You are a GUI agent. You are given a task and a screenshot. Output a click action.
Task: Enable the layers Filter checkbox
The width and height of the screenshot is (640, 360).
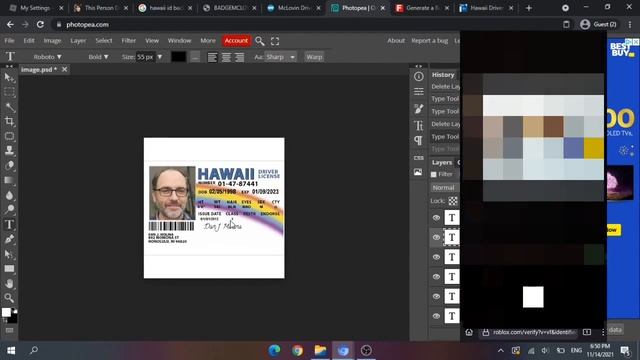tap(433, 174)
